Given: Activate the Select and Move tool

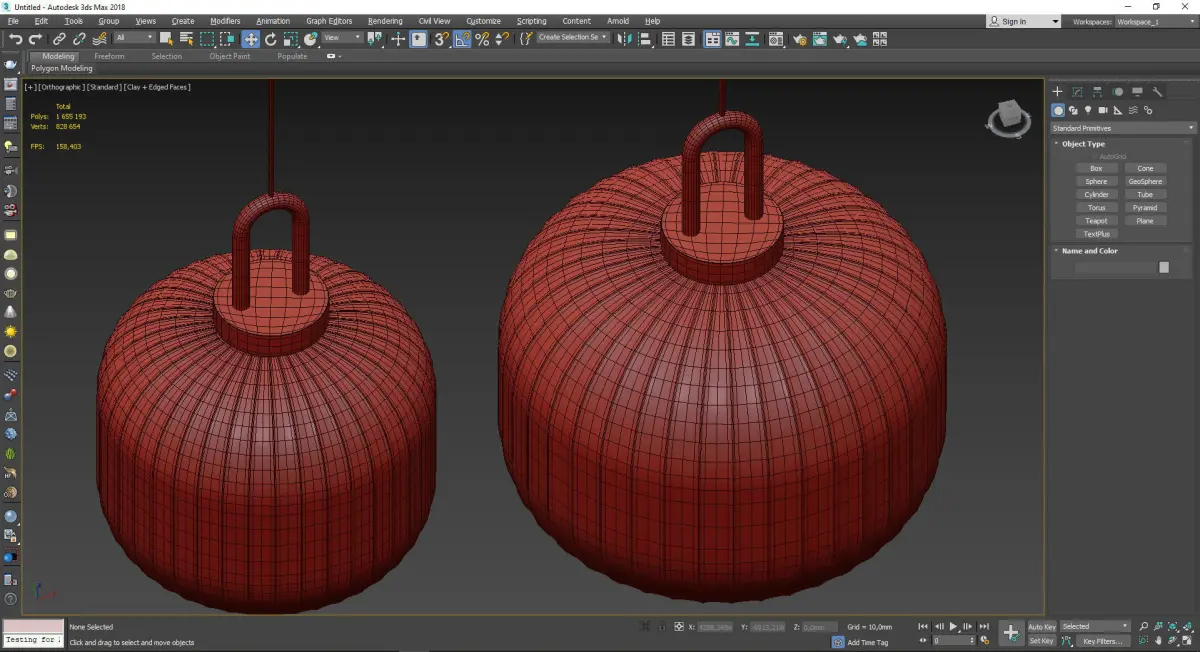Looking at the screenshot, I should [250, 39].
